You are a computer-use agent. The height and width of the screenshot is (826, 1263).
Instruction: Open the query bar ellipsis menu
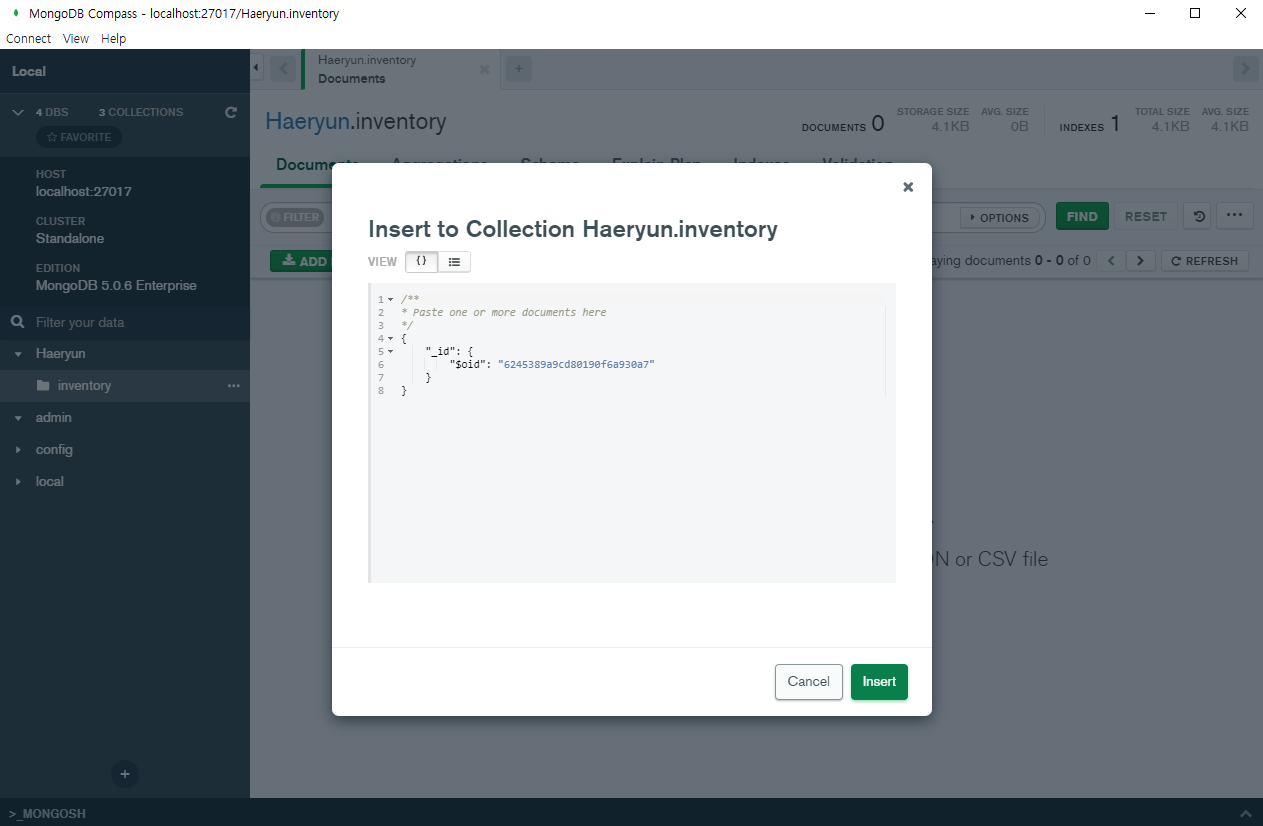(x=1235, y=216)
